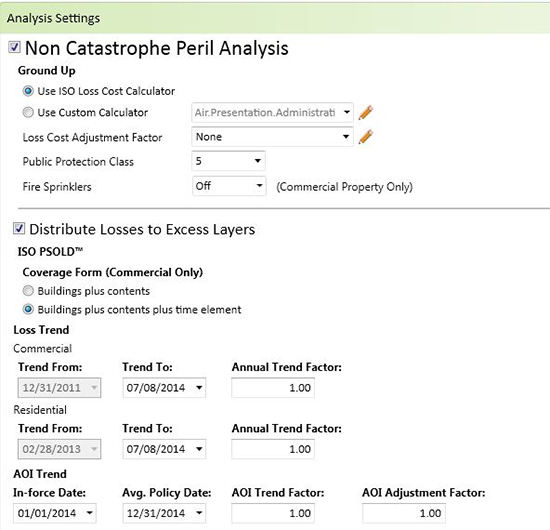
Task: Open Residential Trend From date picker
Action: click(x=59, y=449)
